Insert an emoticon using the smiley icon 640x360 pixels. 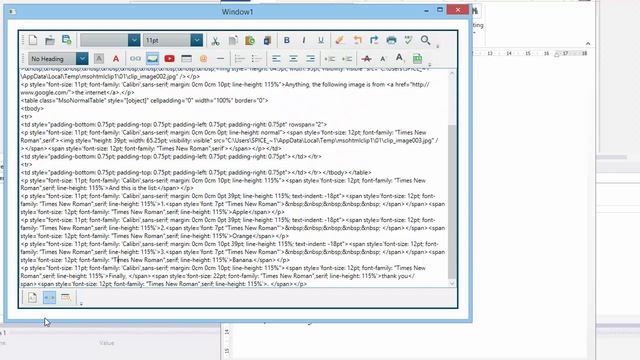[203, 59]
